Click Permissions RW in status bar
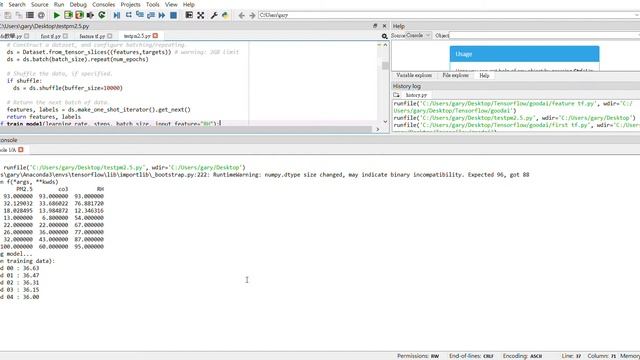Viewport: 640px width, 360px height. pos(418,356)
